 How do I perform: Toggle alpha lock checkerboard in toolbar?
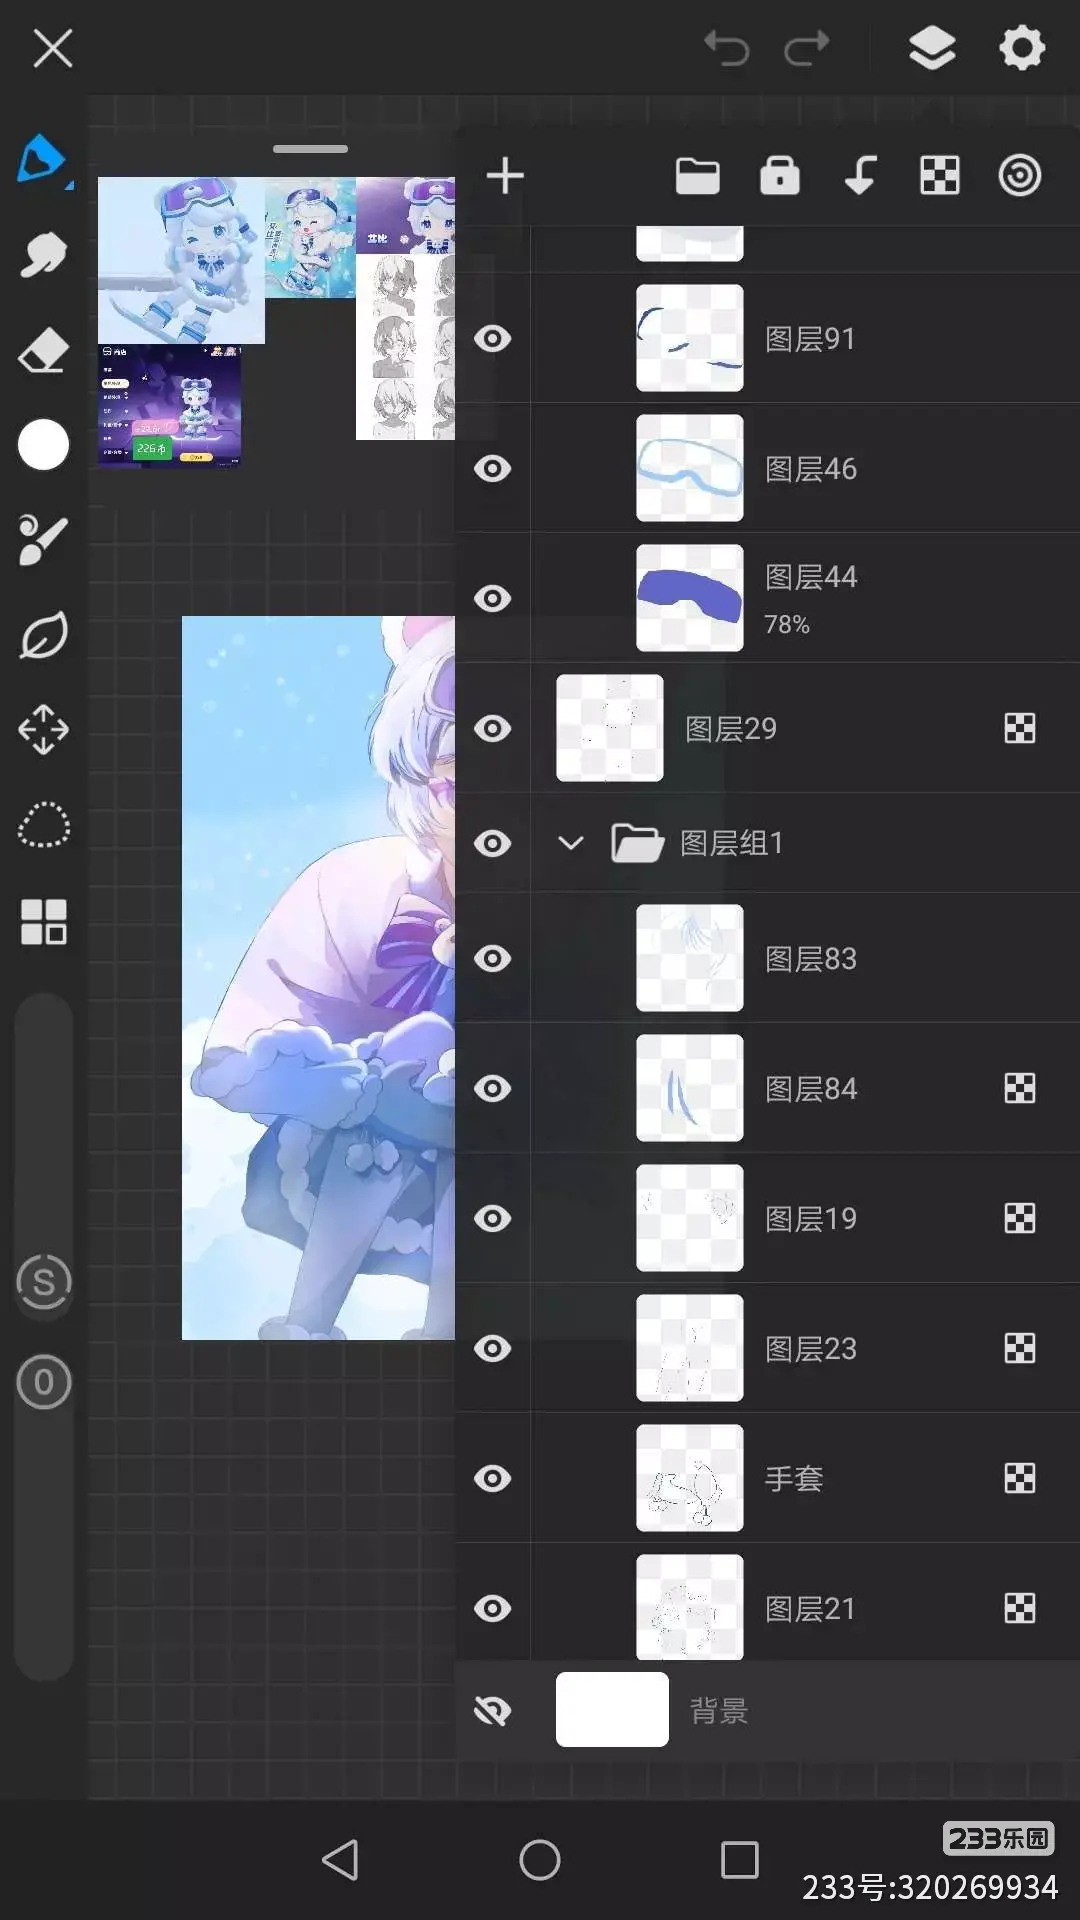pos(940,176)
